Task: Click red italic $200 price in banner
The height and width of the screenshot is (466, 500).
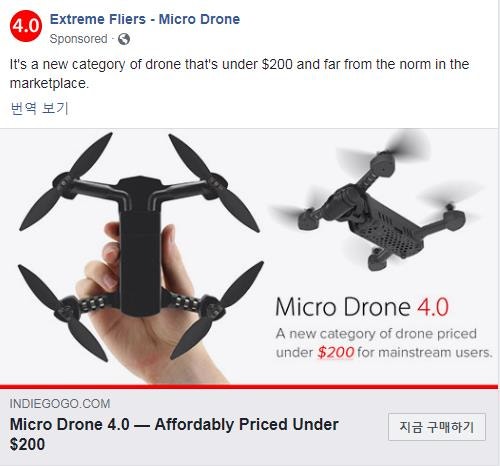Action: [335, 352]
